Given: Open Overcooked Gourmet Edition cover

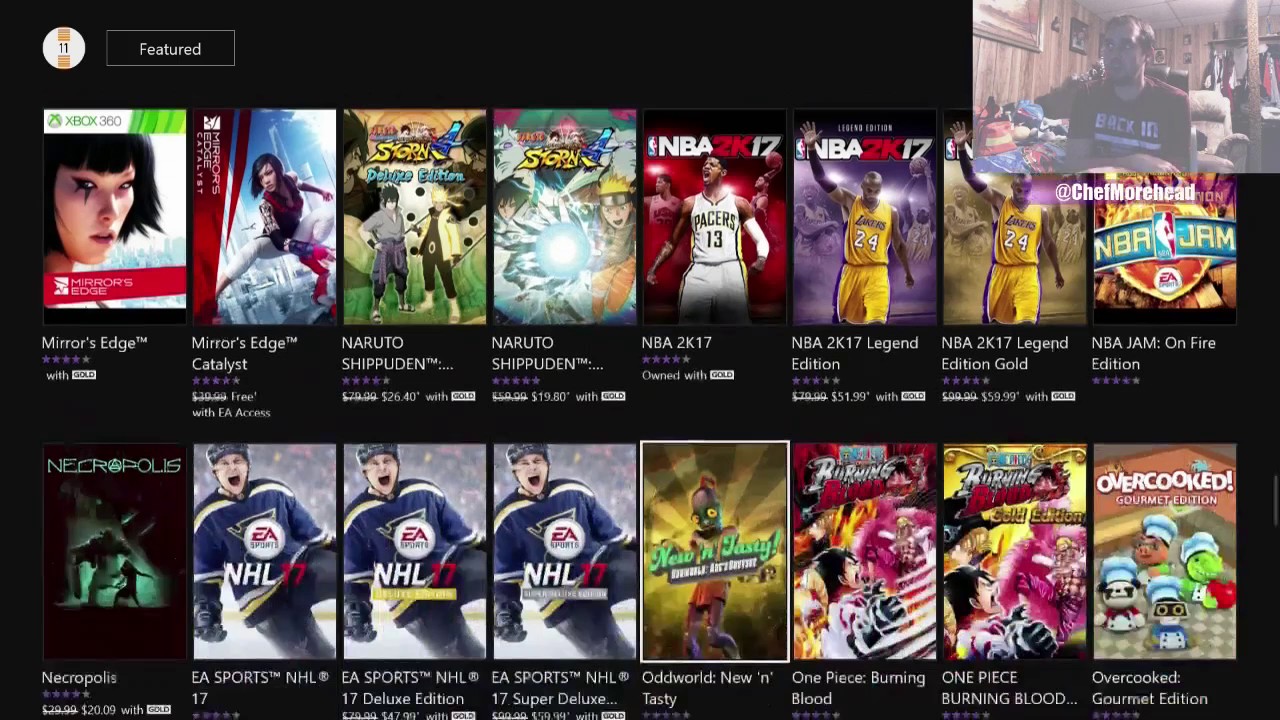Looking at the screenshot, I should [x=1165, y=552].
